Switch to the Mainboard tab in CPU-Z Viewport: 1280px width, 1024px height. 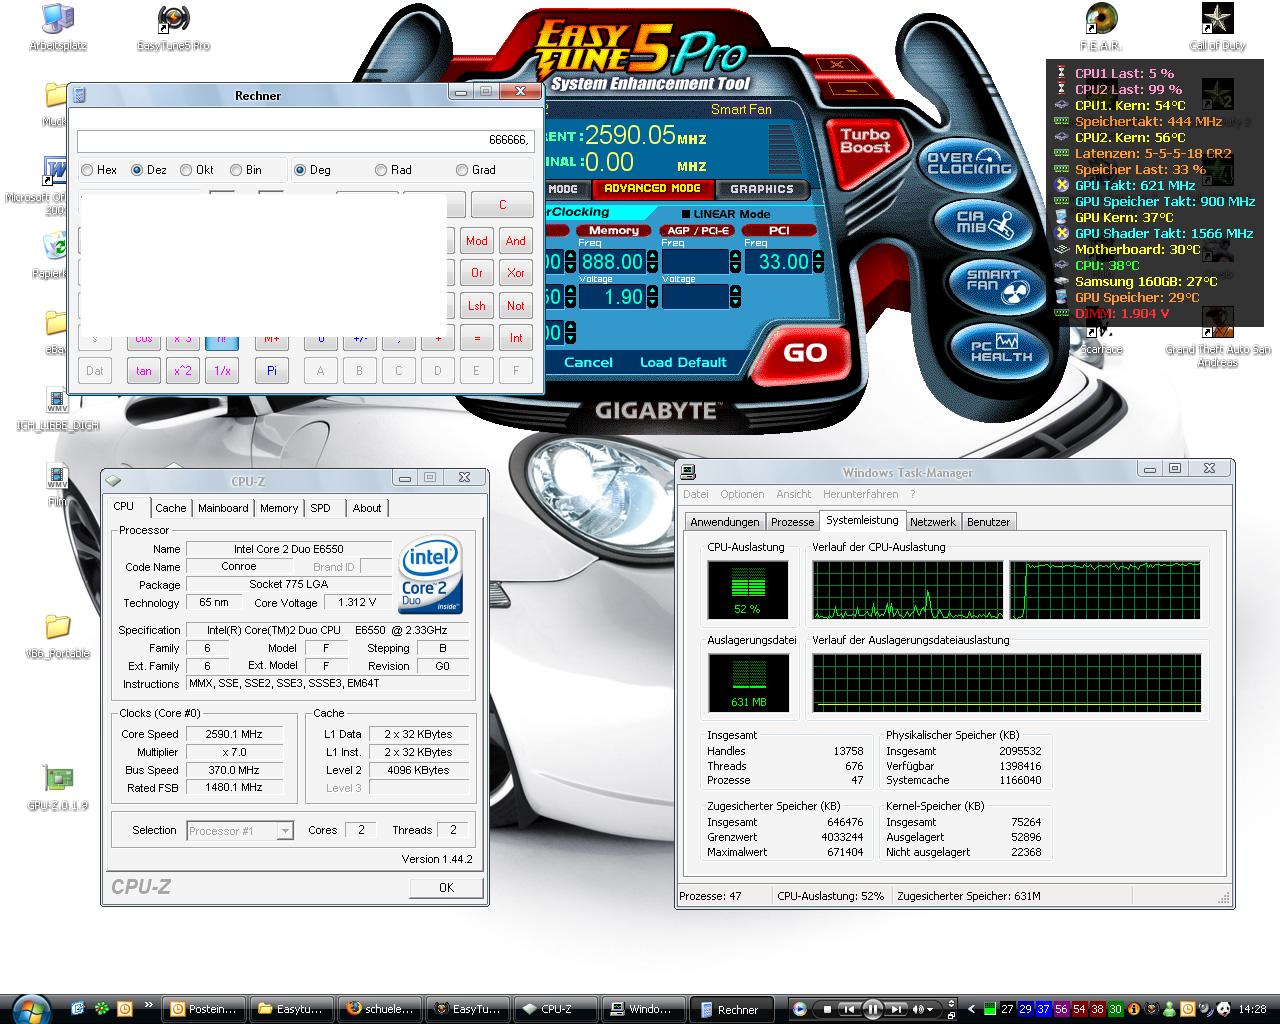223,508
